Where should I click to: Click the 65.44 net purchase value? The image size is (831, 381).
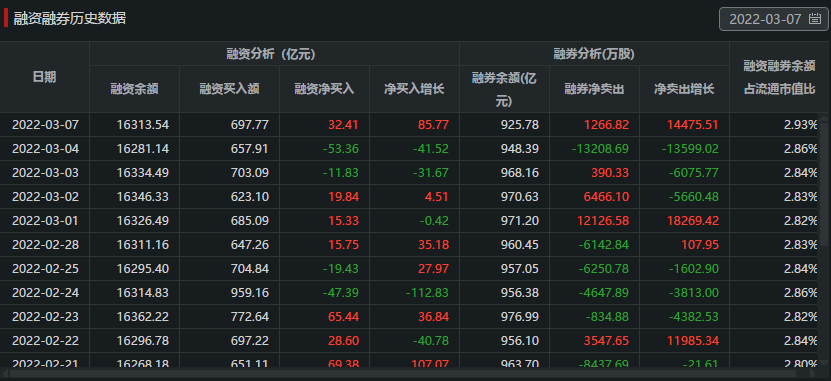click(x=343, y=317)
